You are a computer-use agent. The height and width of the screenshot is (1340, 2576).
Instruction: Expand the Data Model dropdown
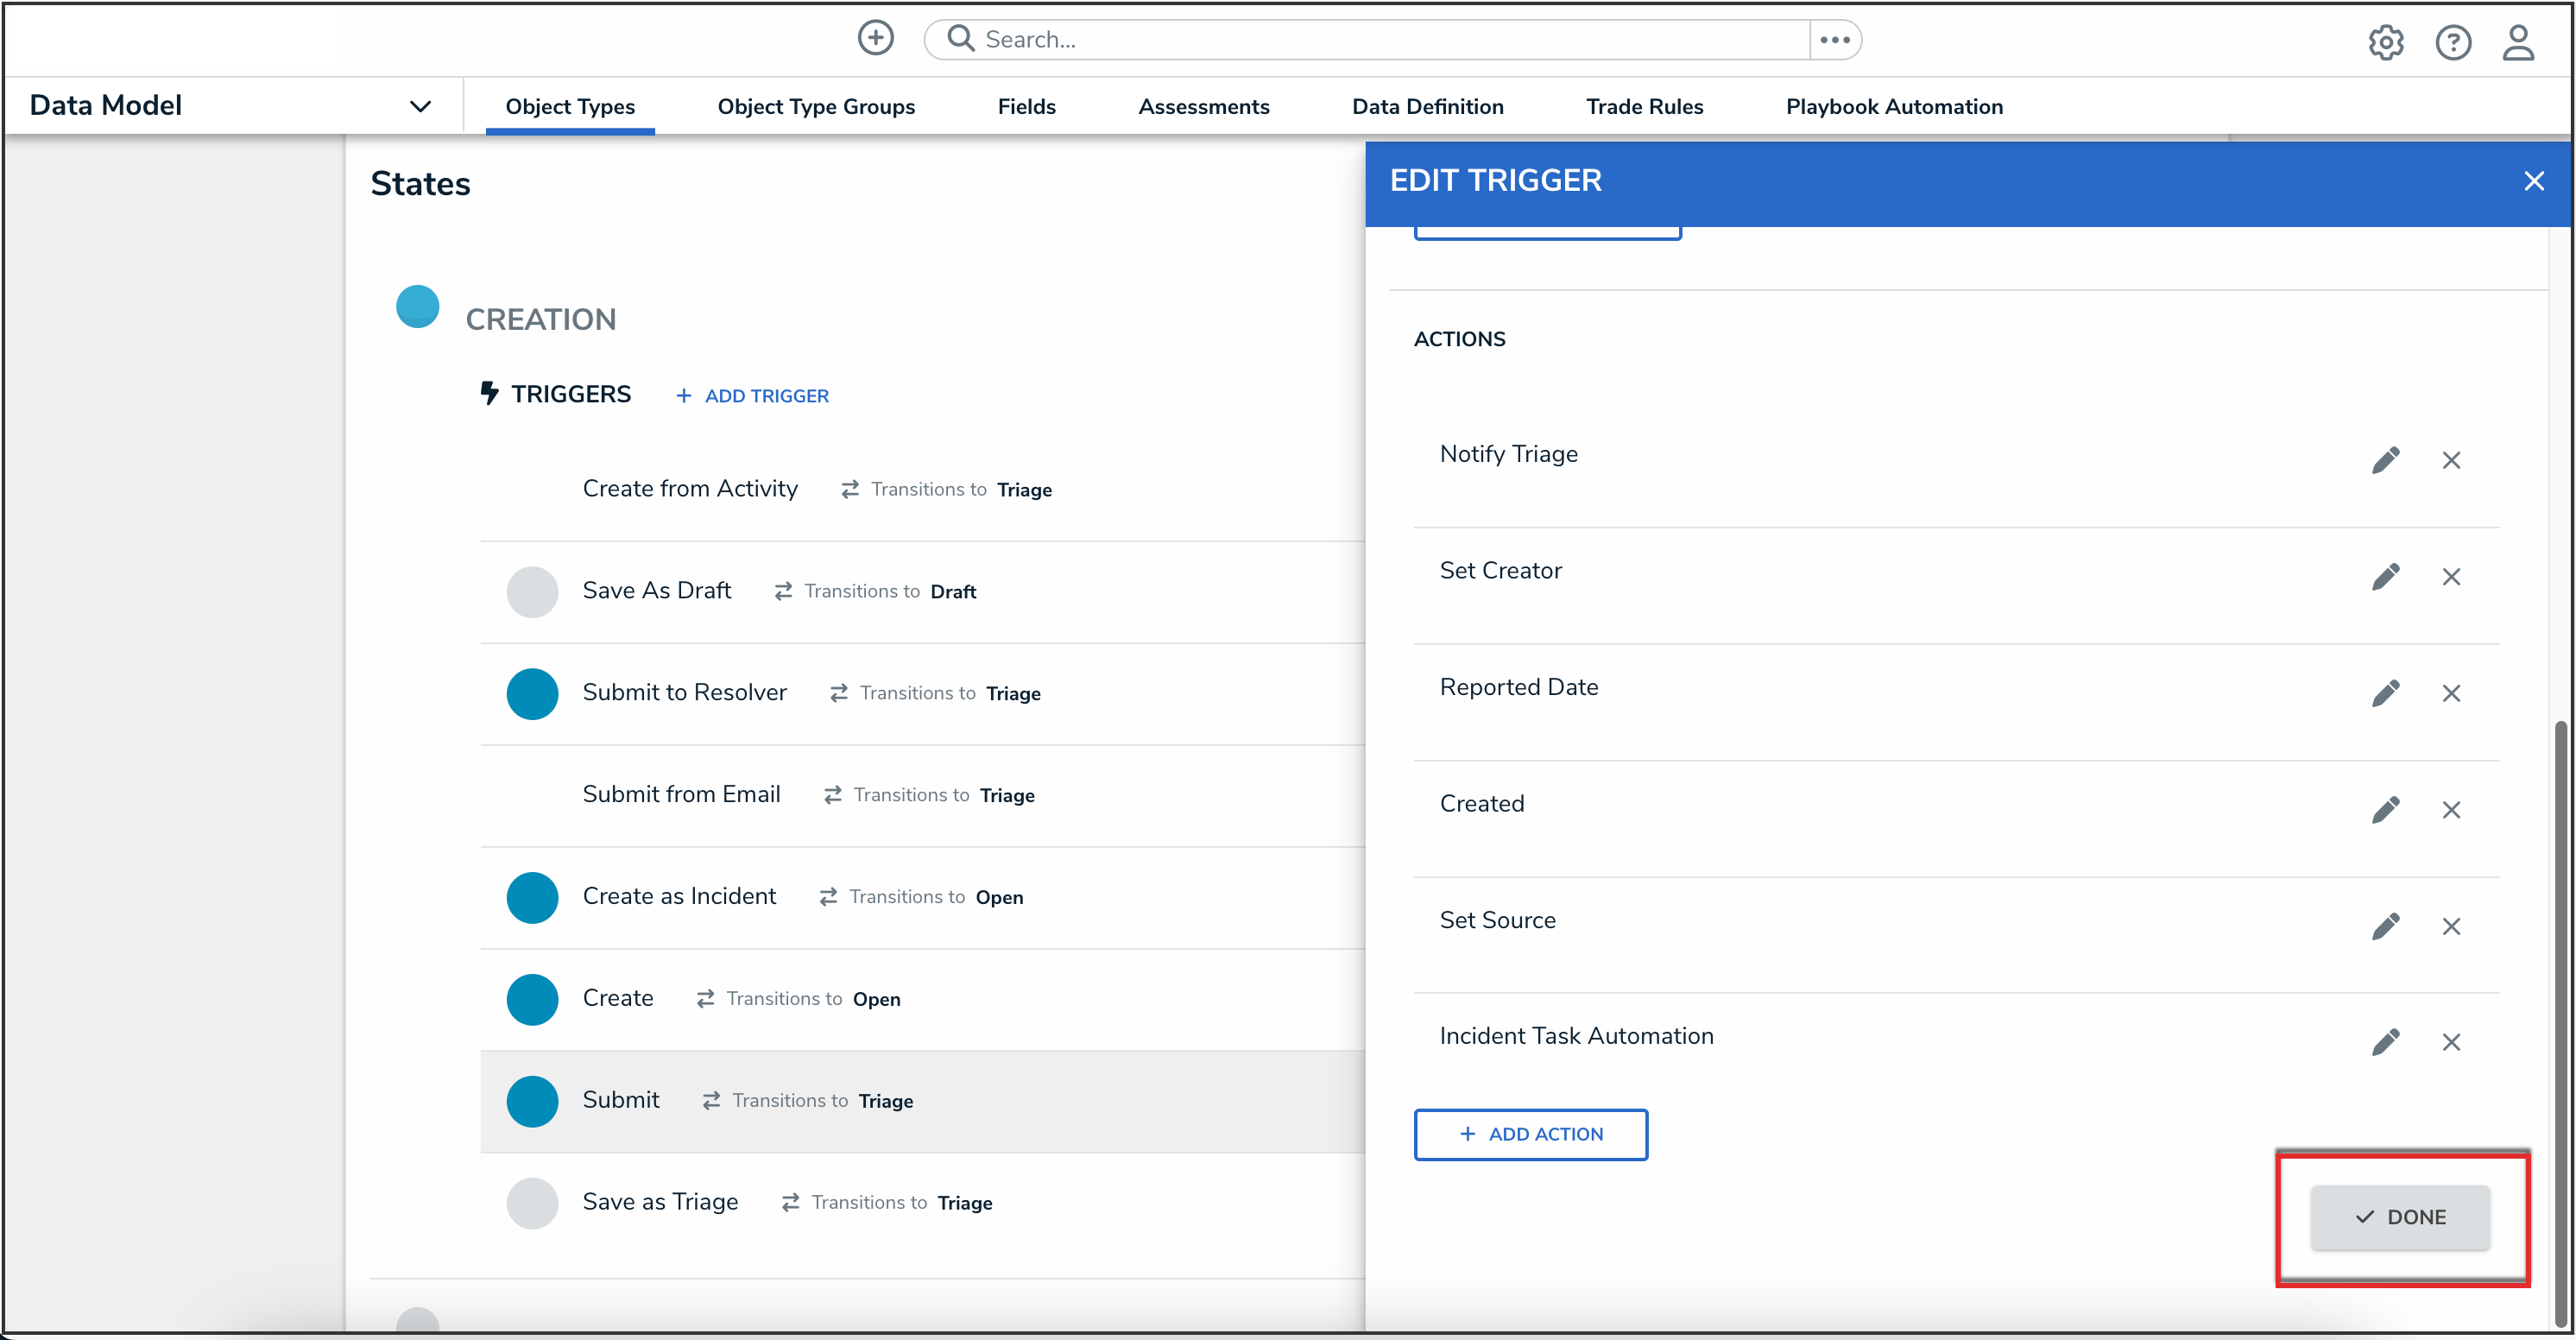pyautogui.click(x=420, y=106)
